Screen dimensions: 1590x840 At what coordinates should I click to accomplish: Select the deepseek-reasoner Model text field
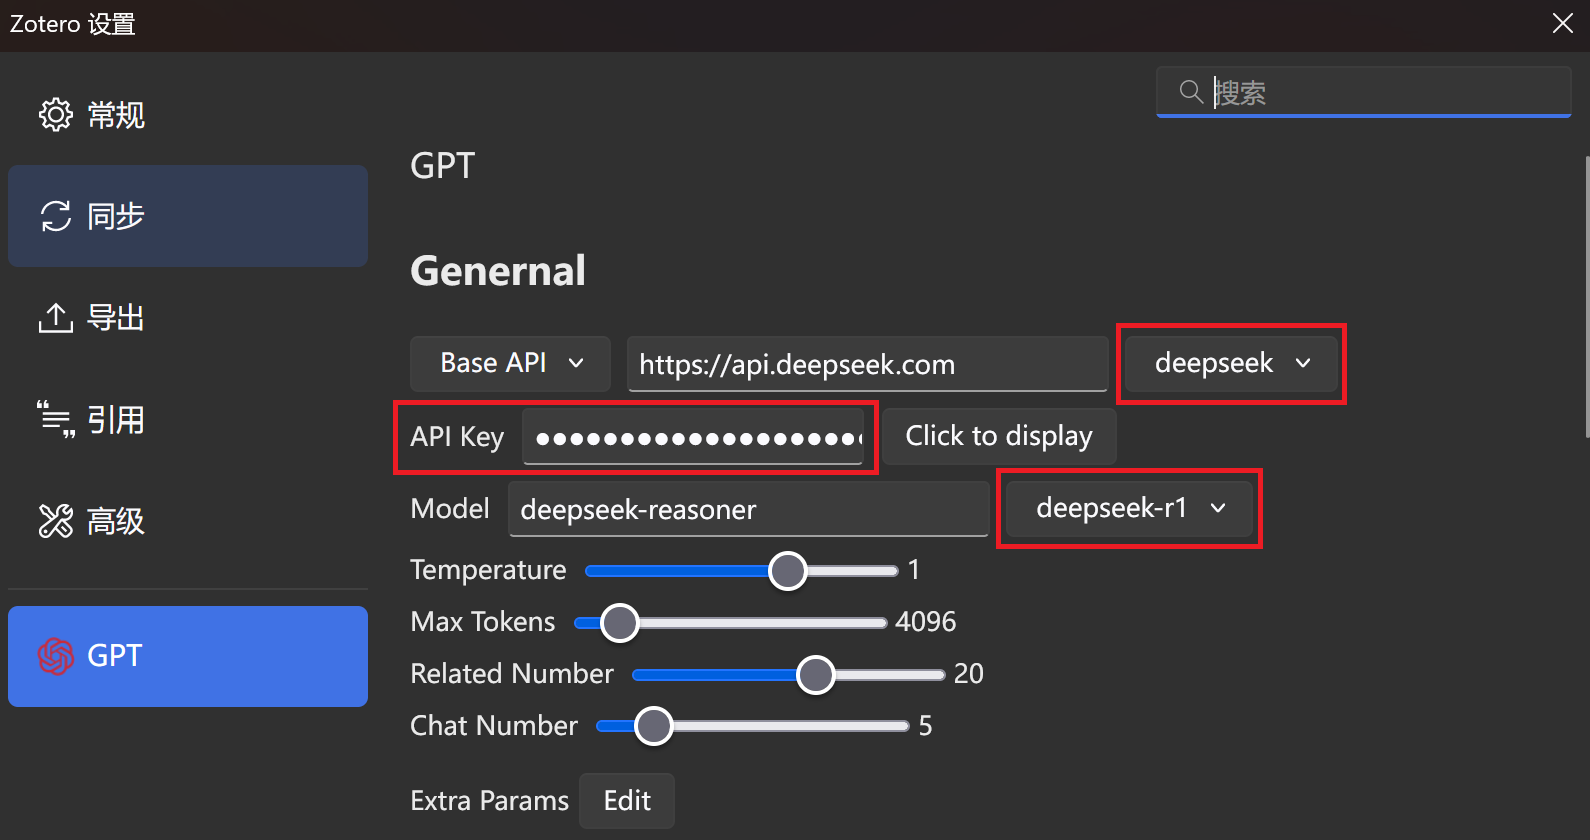748,509
